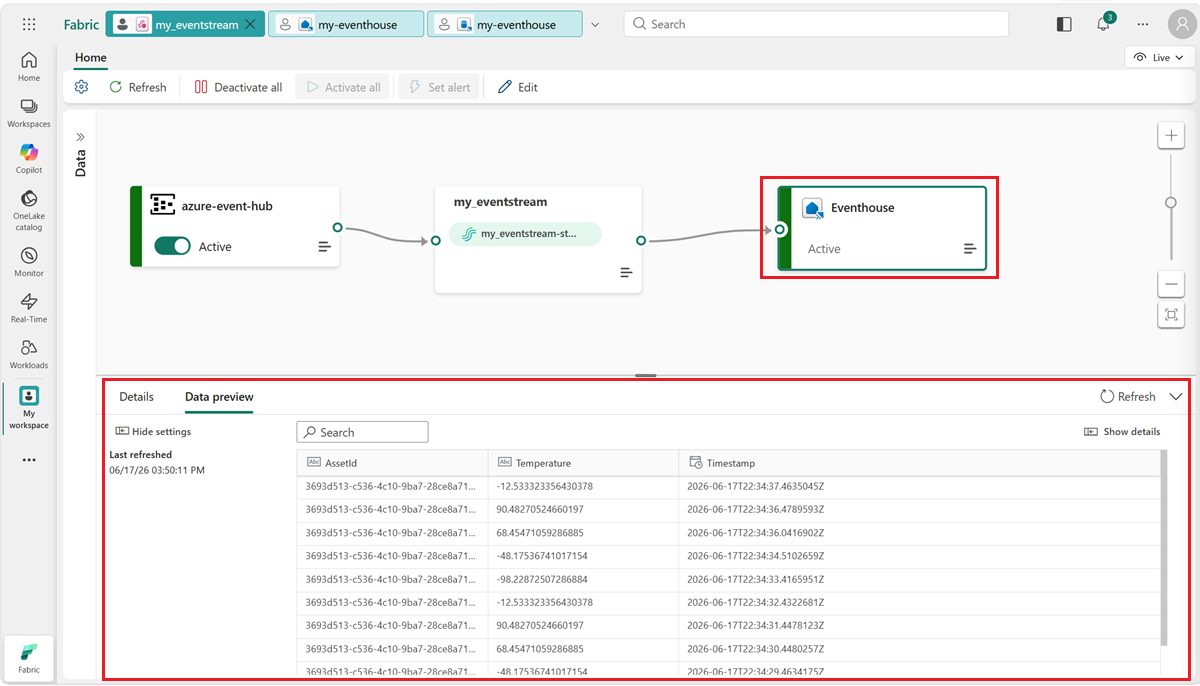Open my_eventstream node menu icon
Screen dimensions: 1200x686
[x=626, y=272]
